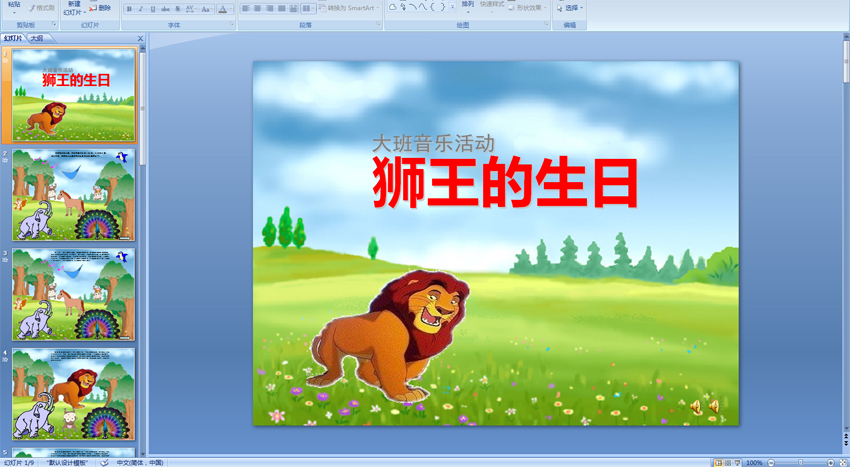
Task: Select slide 1 thumbnail with lion title
Action: [74, 95]
